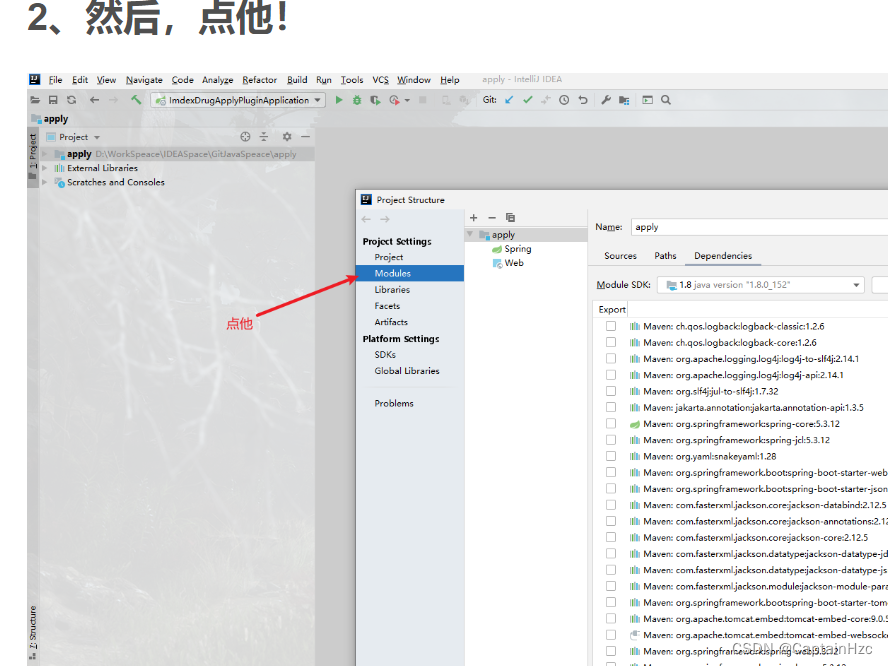Remove module with the minus icon
Screen dimensions: 888x666
[492, 217]
